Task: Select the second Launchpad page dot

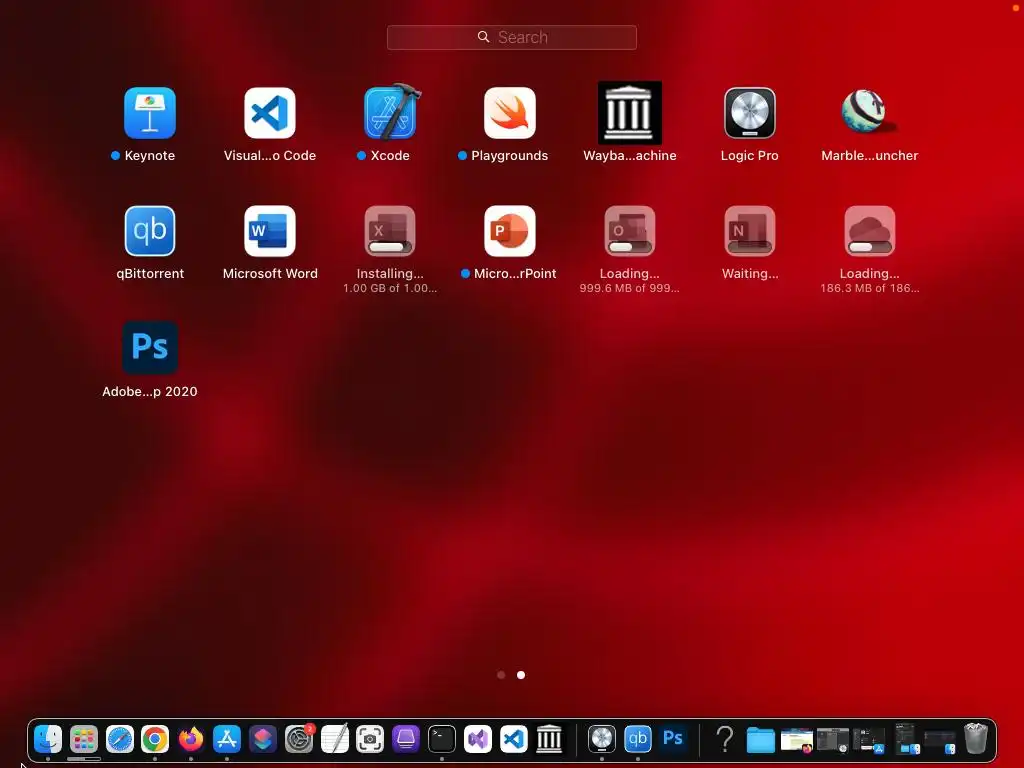Action: [x=520, y=675]
